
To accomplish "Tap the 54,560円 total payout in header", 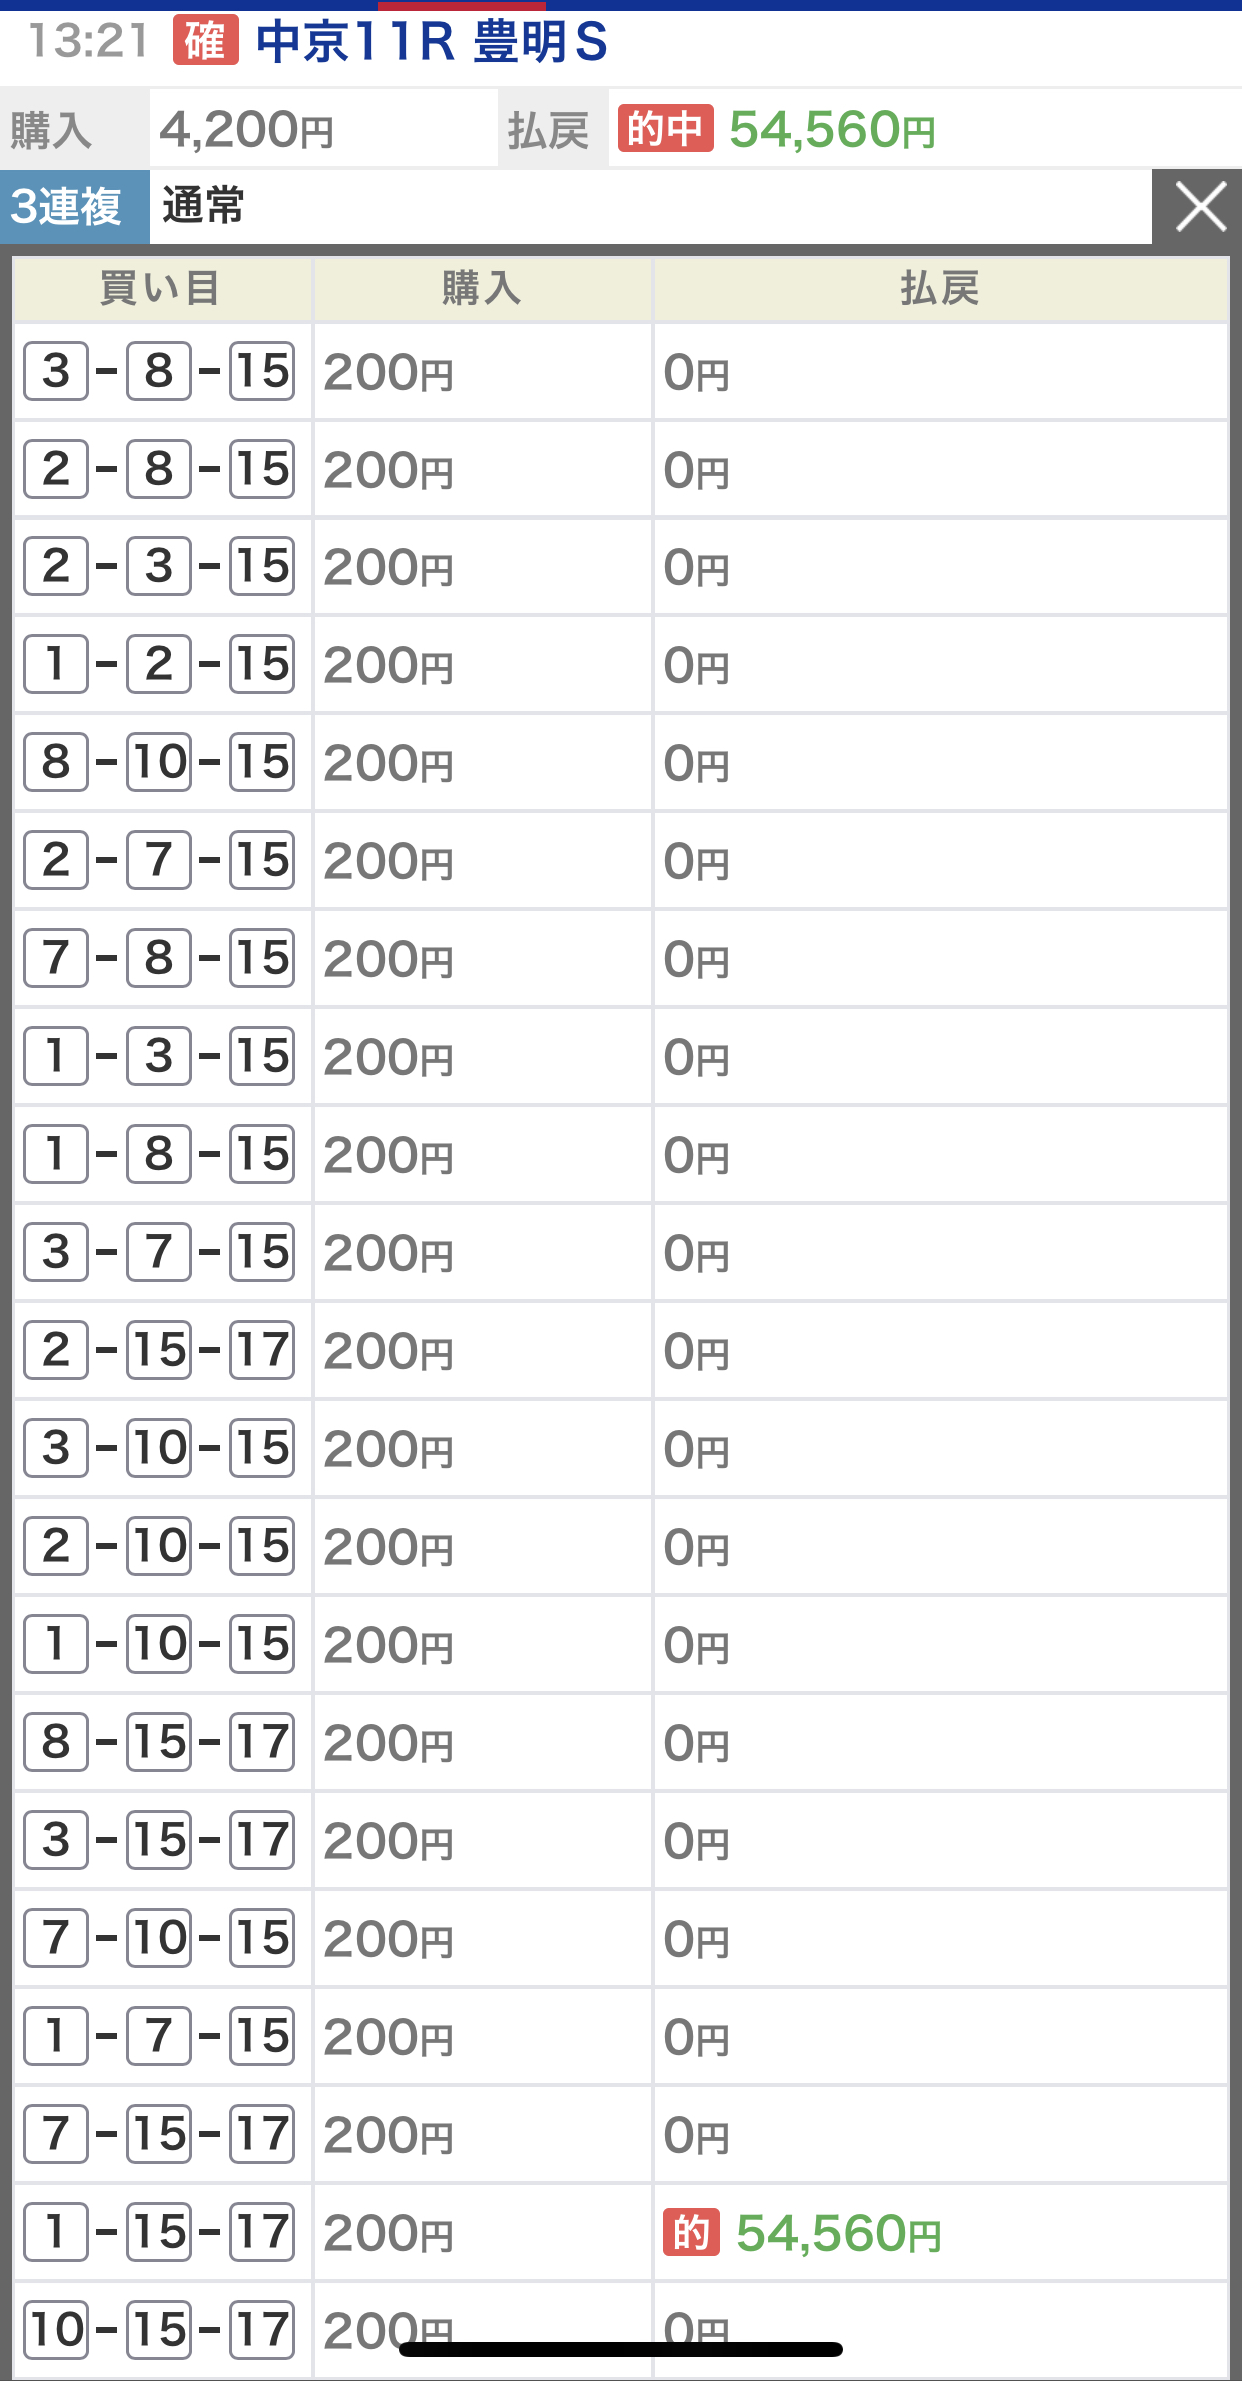I will (832, 130).
